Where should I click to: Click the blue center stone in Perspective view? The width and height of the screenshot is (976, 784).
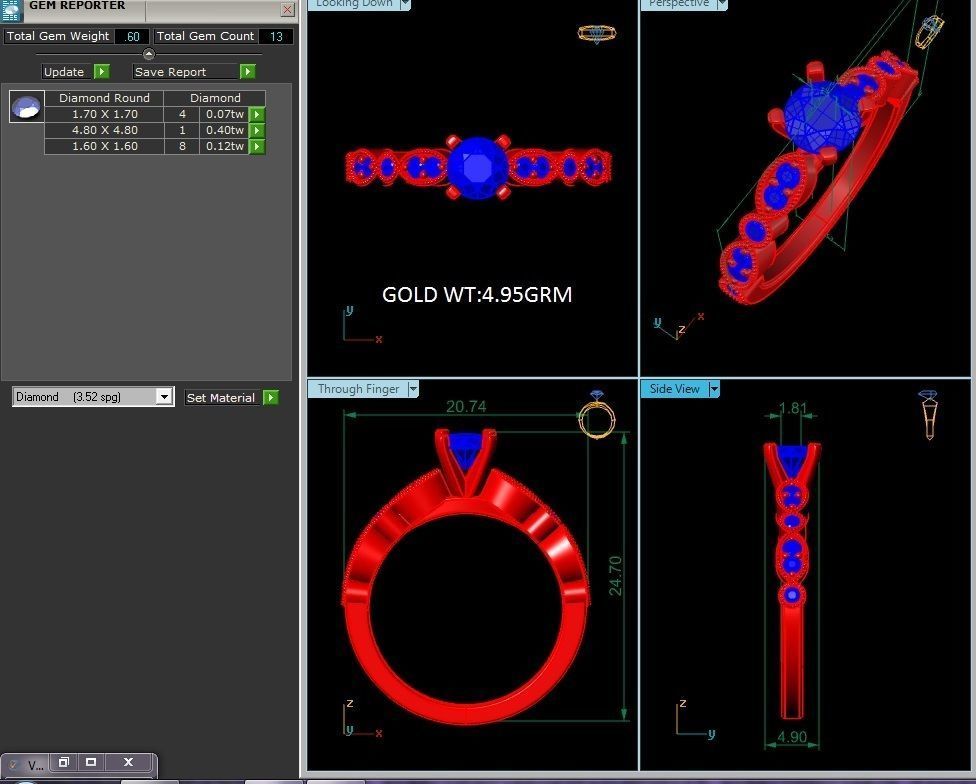[822, 117]
